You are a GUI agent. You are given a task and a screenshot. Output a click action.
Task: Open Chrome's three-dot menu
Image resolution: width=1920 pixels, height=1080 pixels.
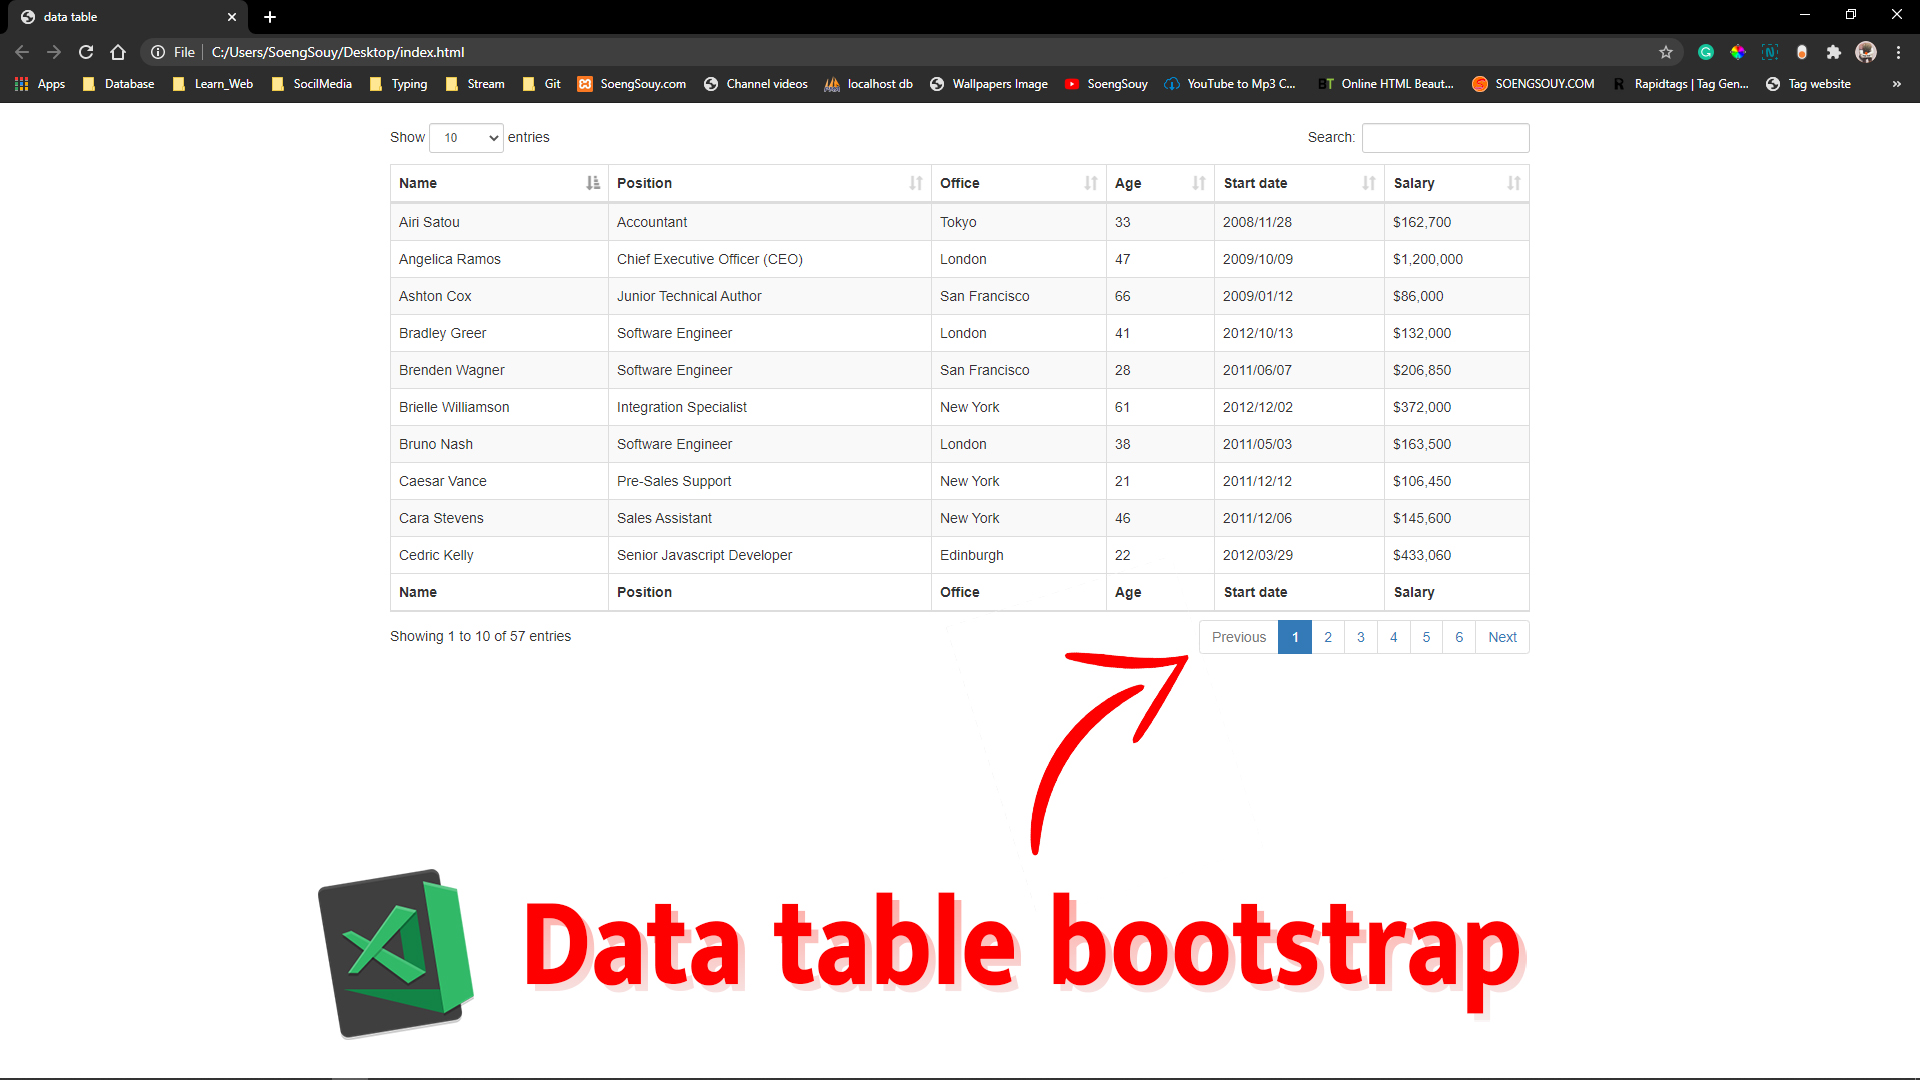pyautogui.click(x=1899, y=52)
